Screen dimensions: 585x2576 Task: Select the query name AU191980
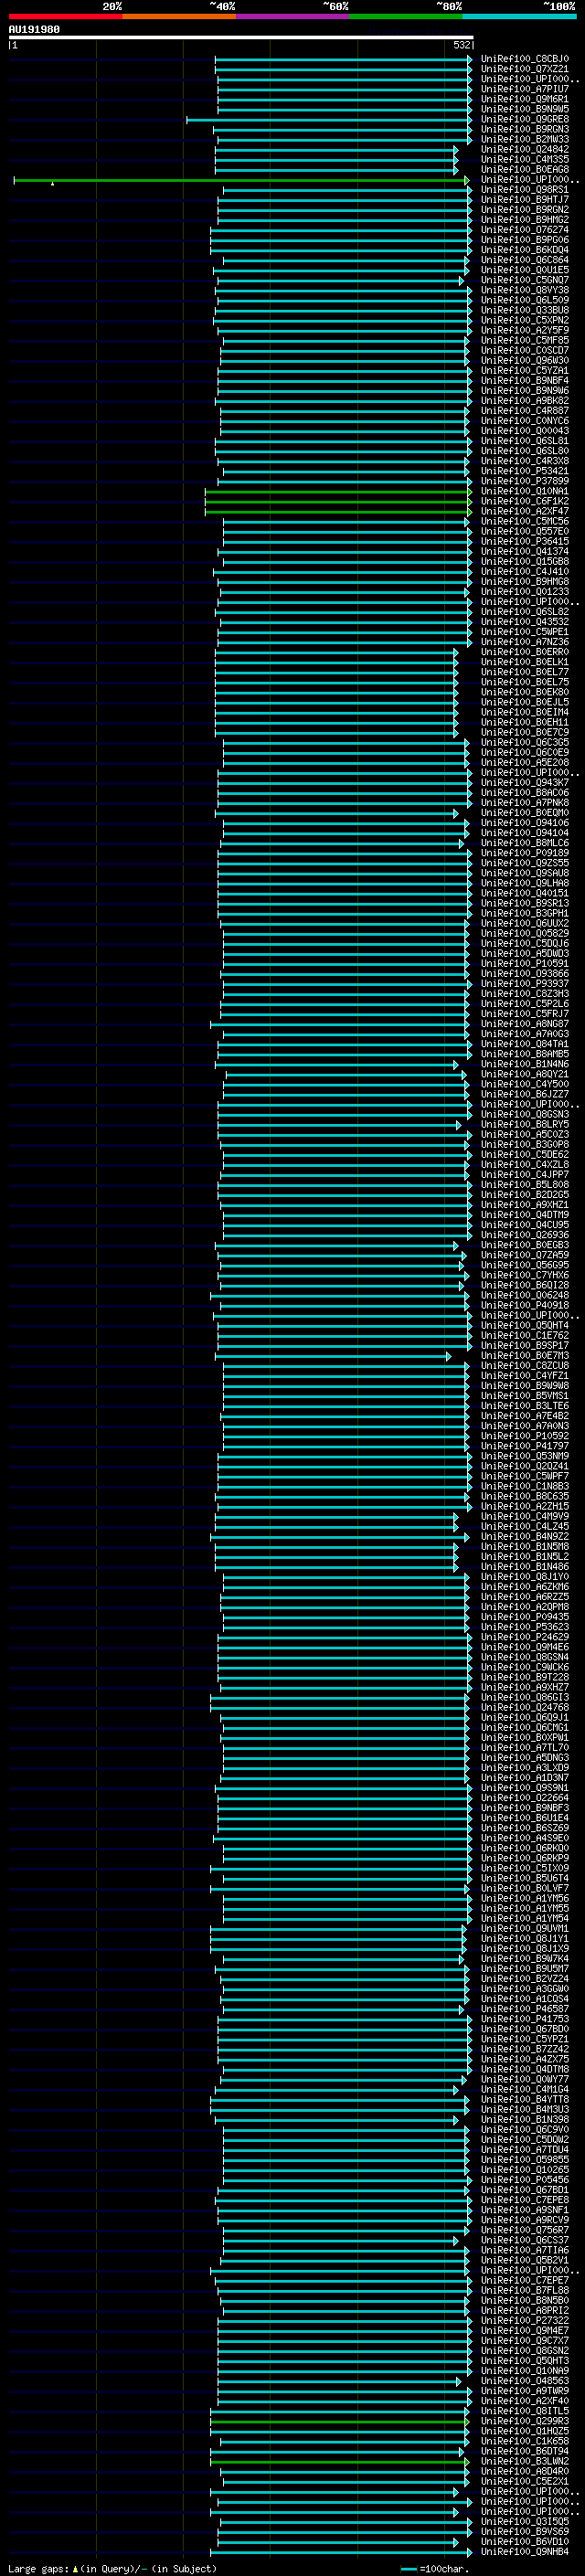pos(34,29)
